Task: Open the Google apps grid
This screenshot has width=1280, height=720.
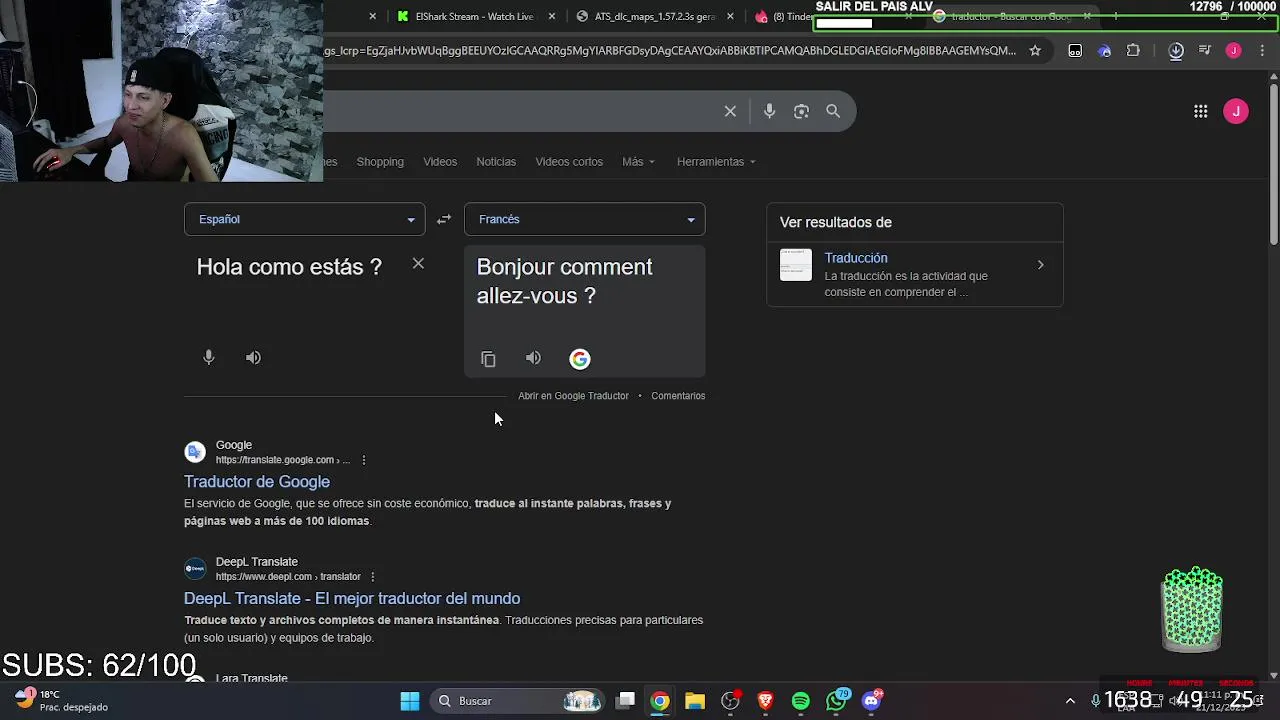Action: (x=1201, y=111)
